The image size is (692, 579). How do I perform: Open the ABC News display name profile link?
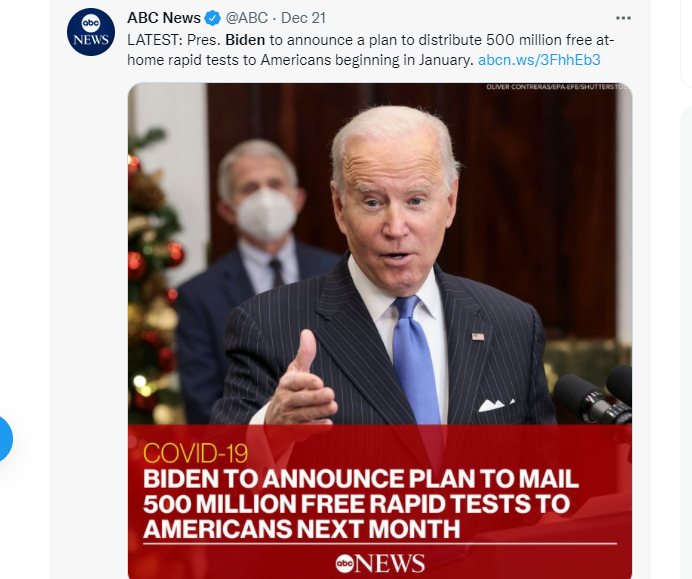tap(164, 18)
